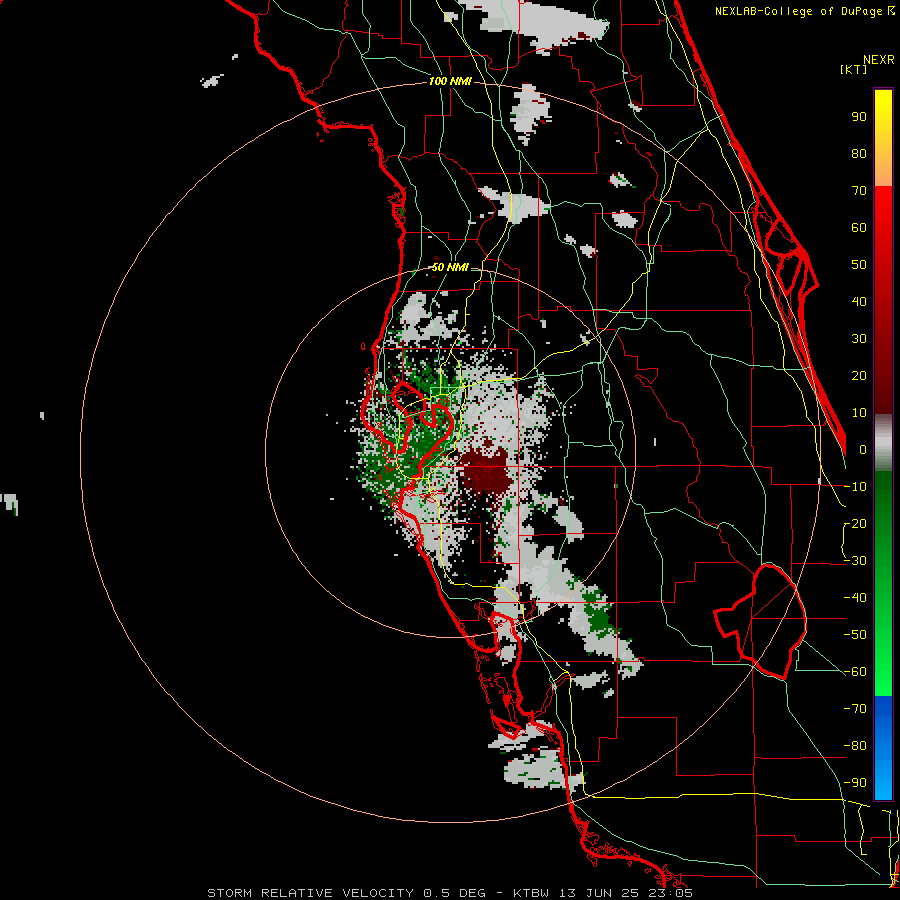Click the -10 value on the velocity scale
This screenshot has height=900, width=900.
pyautogui.click(x=856, y=487)
